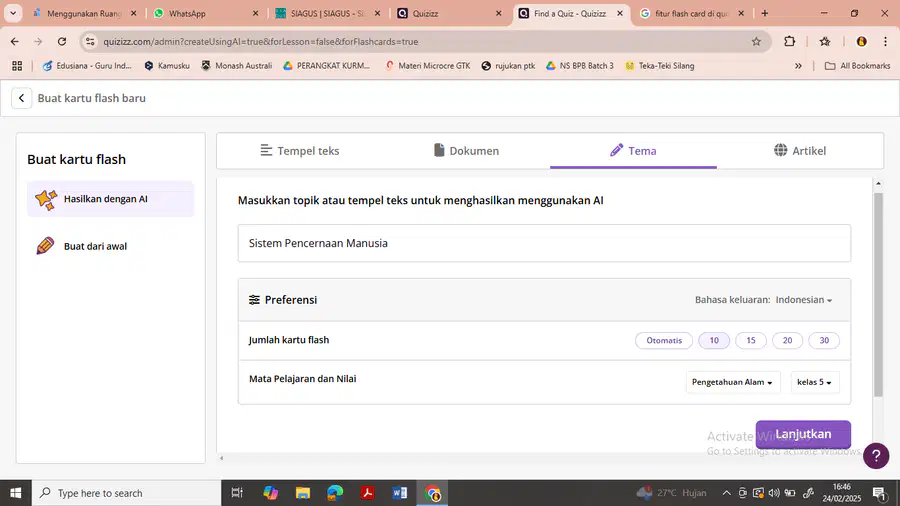Switch to the Menggunakan Ruang browser tab
This screenshot has width=900, height=506.
pos(84,13)
